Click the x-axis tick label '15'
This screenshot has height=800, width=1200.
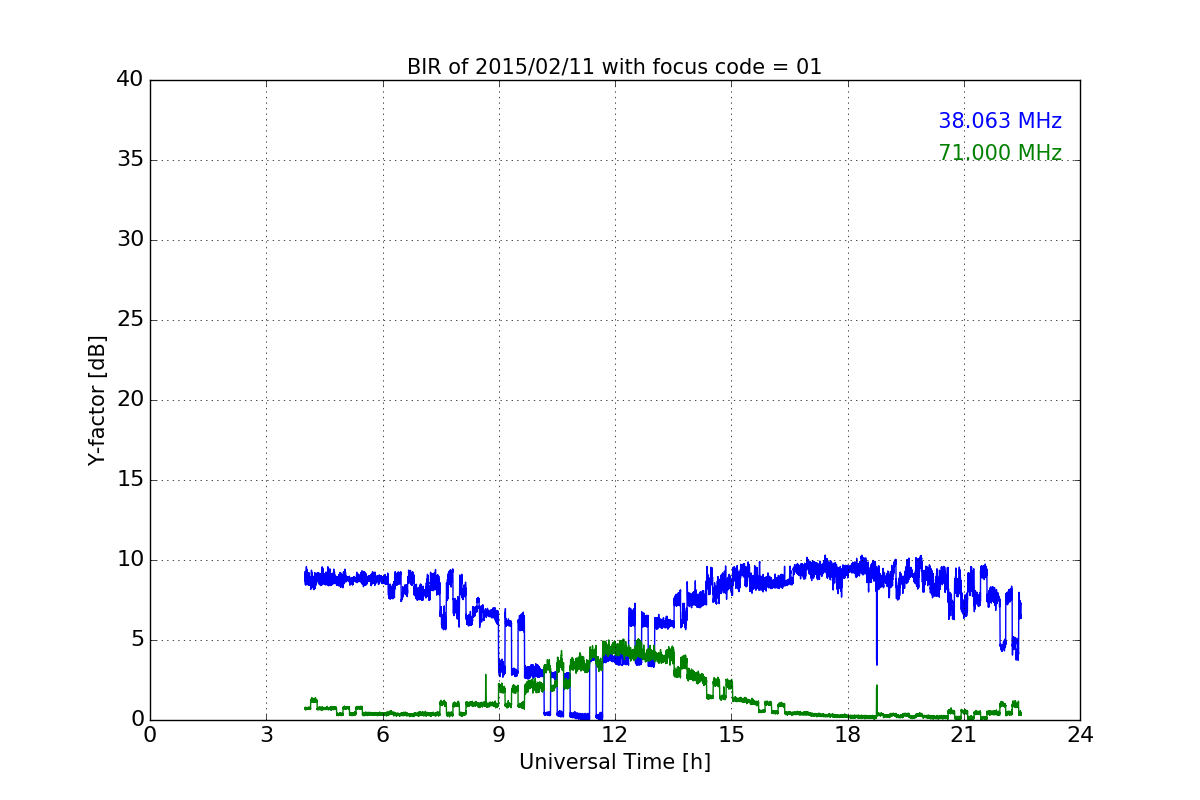pyautogui.click(x=731, y=734)
